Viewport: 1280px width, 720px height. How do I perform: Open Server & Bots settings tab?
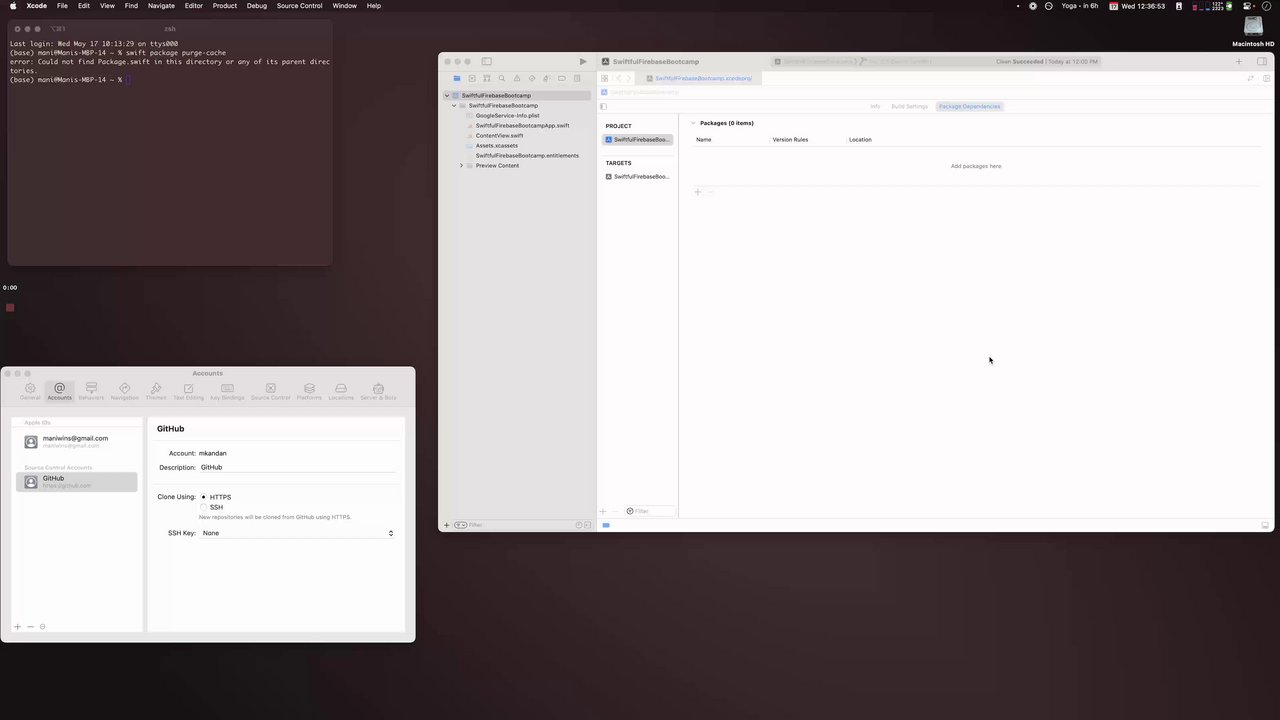pos(378,391)
